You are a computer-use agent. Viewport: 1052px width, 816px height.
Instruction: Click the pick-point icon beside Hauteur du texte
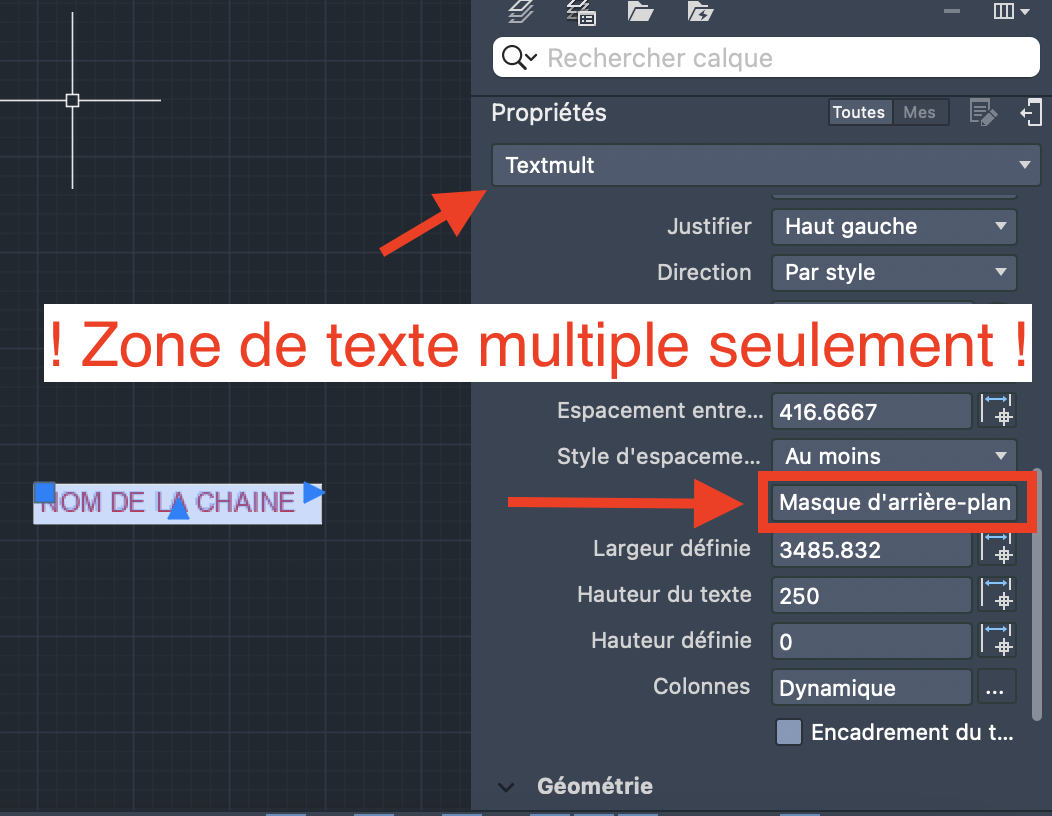tap(997, 595)
